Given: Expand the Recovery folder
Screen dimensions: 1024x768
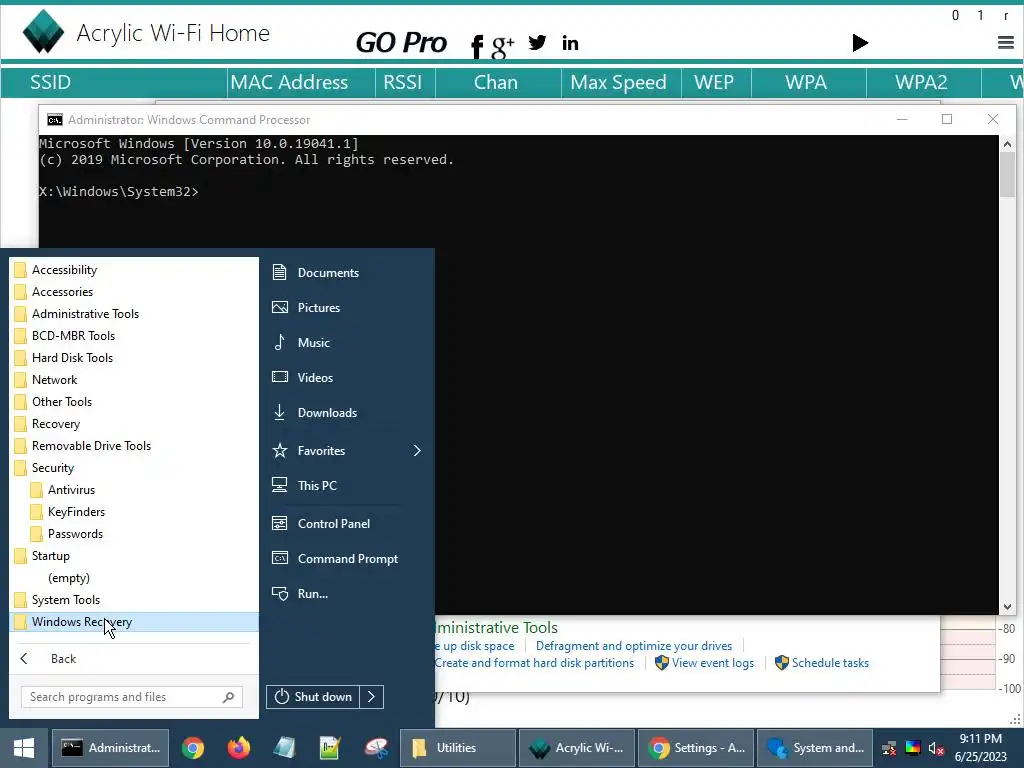Looking at the screenshot, I should (x=134, y=424).
